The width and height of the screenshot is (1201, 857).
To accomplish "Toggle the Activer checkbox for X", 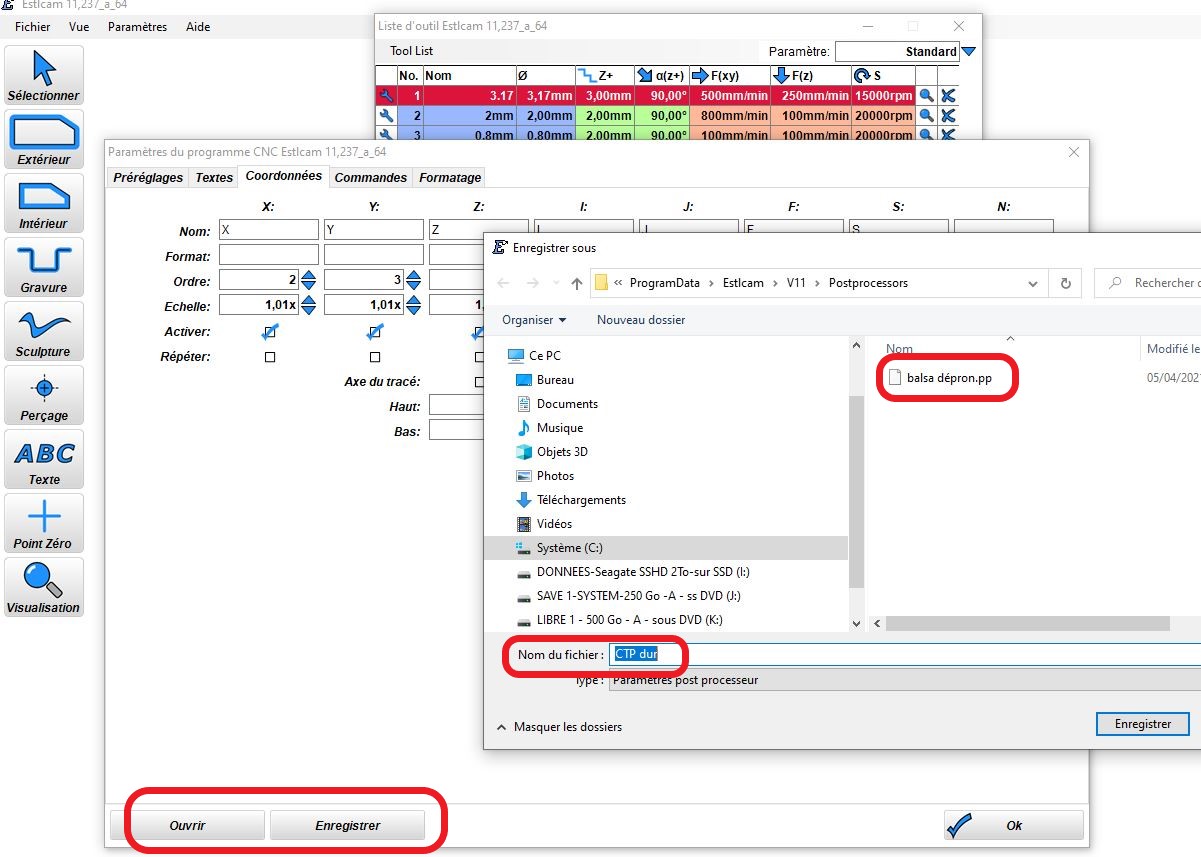I will click(x=270, y=332).
